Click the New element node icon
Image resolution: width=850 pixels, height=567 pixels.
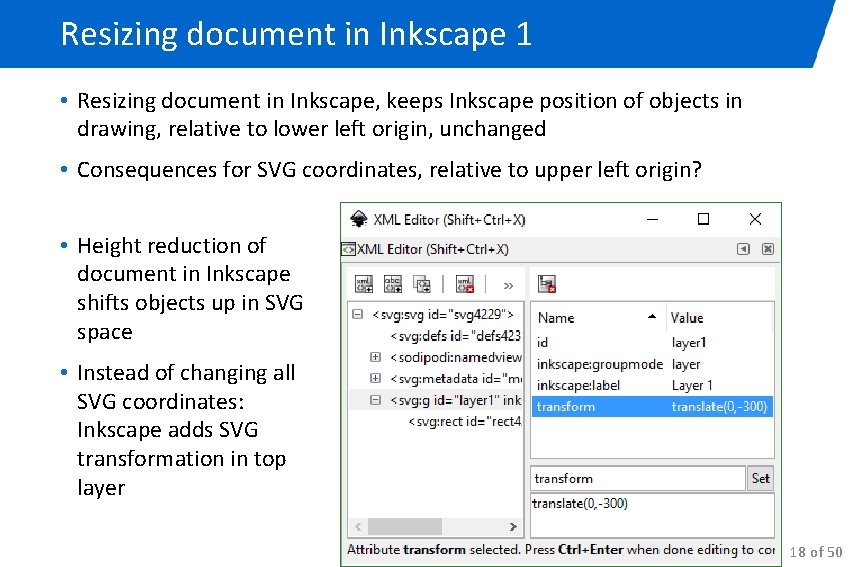point(364,284)
